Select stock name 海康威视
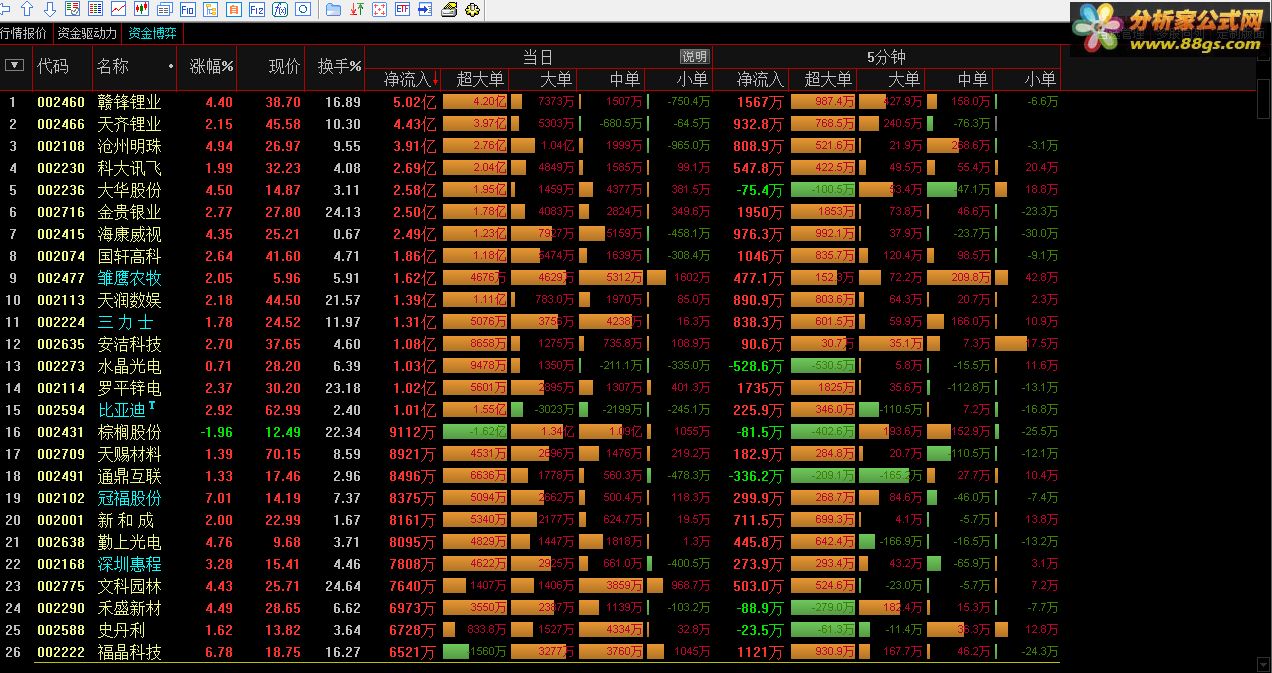 coord(129,234)
